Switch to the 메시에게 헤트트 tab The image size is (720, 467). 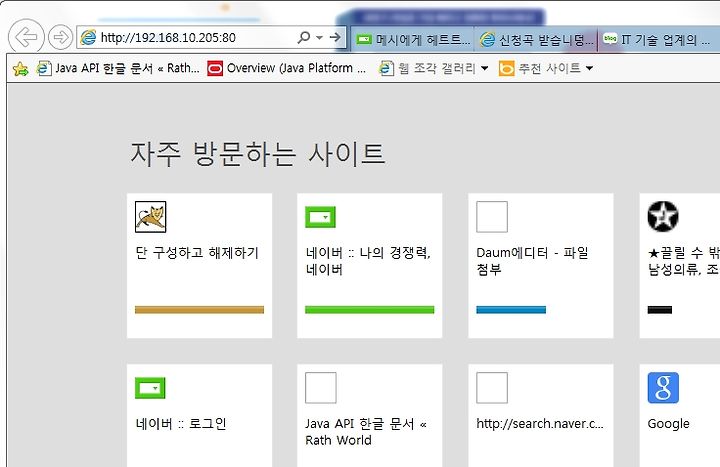pos(414,39)
